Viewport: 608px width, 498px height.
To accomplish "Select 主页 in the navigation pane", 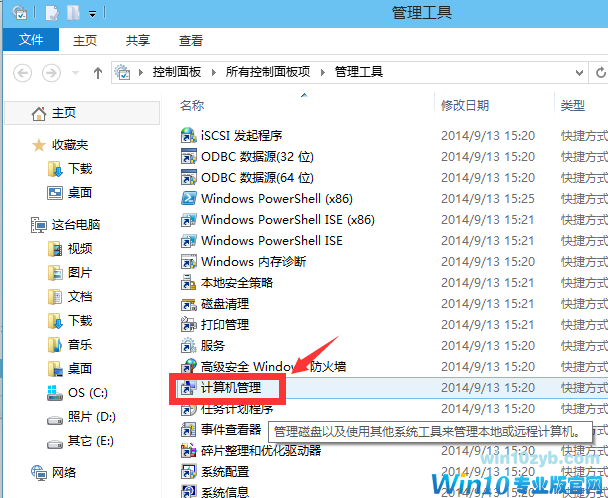I will coord(82,113).
